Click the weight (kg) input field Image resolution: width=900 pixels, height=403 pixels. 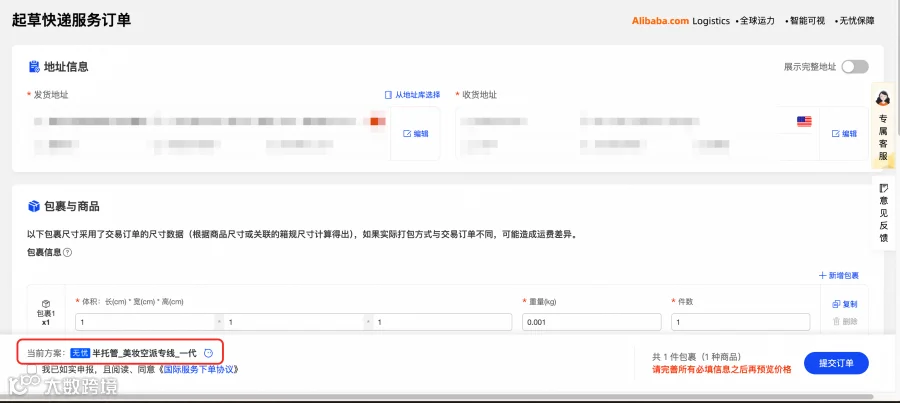[x=592, y=322]
